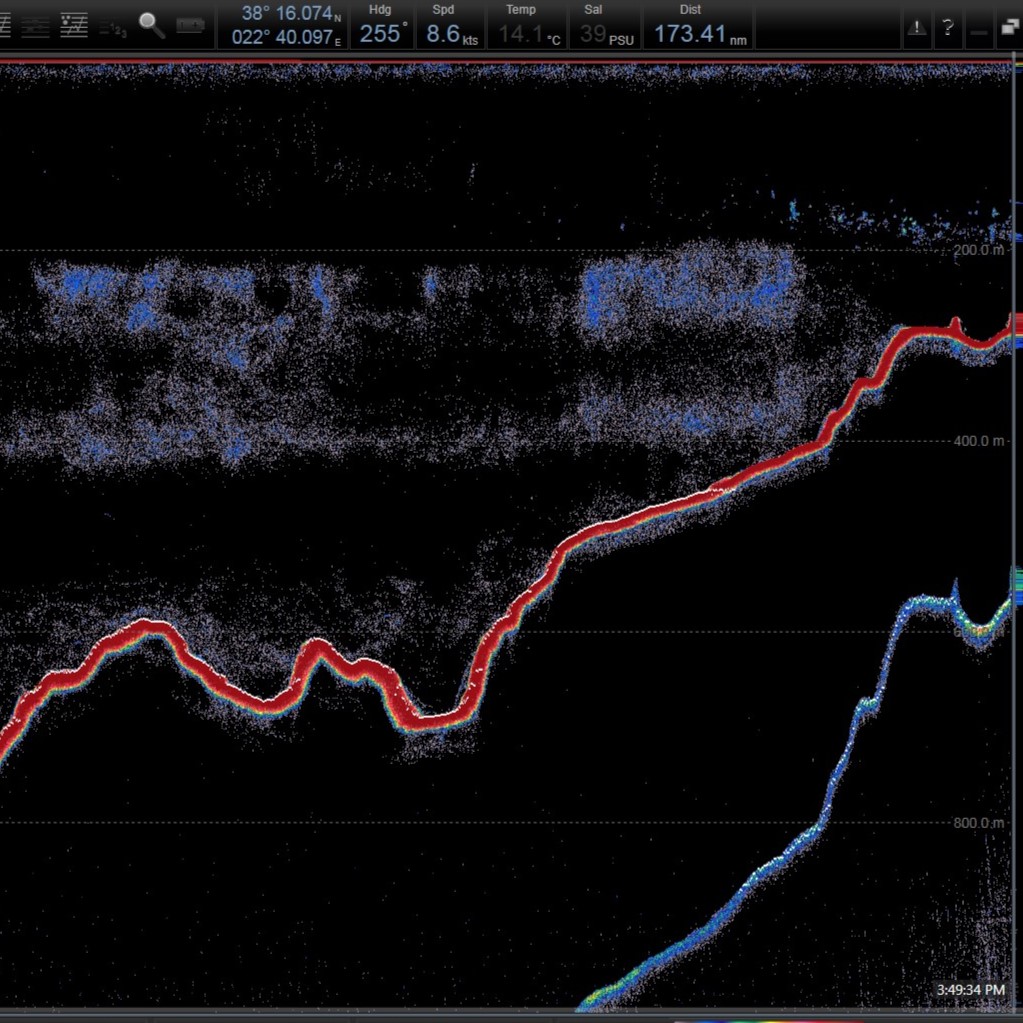Click the partially visible leftmost toolbar icon

[x=5, y=26]
